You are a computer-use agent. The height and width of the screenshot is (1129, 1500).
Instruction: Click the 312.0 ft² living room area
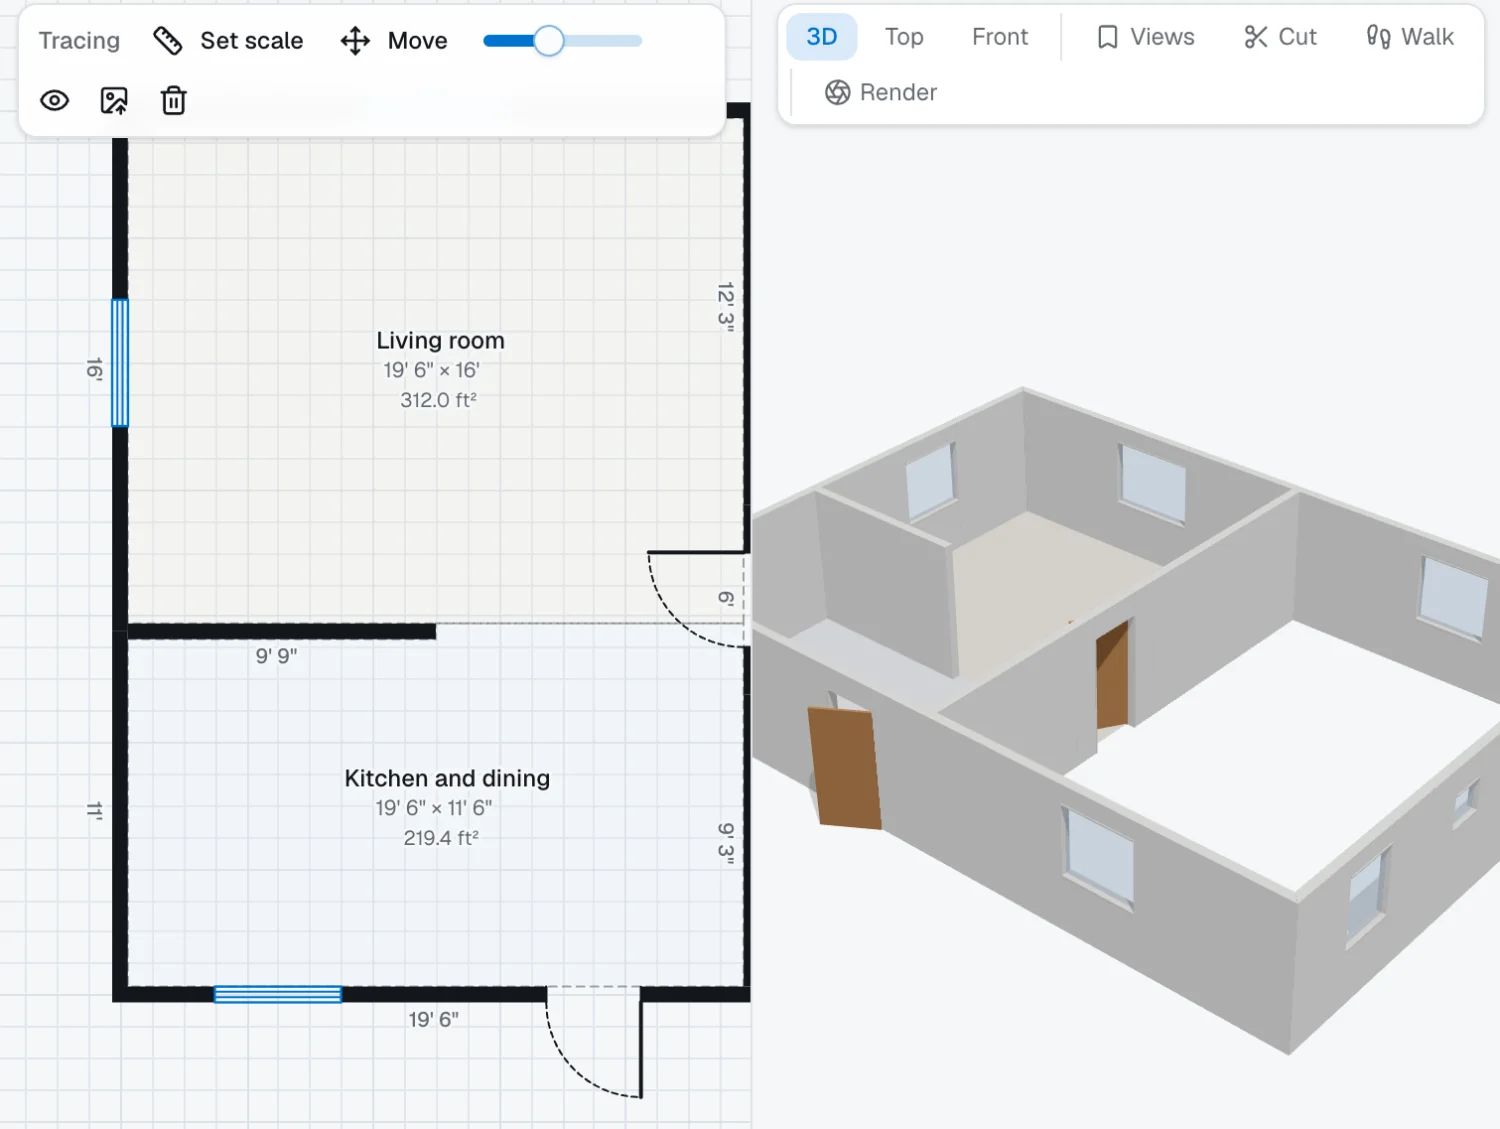pos(439,400)
